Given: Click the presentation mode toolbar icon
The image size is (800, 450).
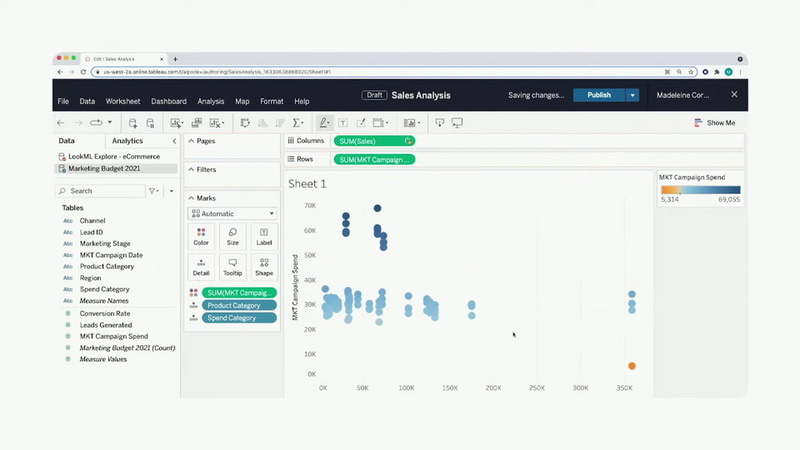Looking at the screenshot, I should pyautogui.click(x=457, y=122).
